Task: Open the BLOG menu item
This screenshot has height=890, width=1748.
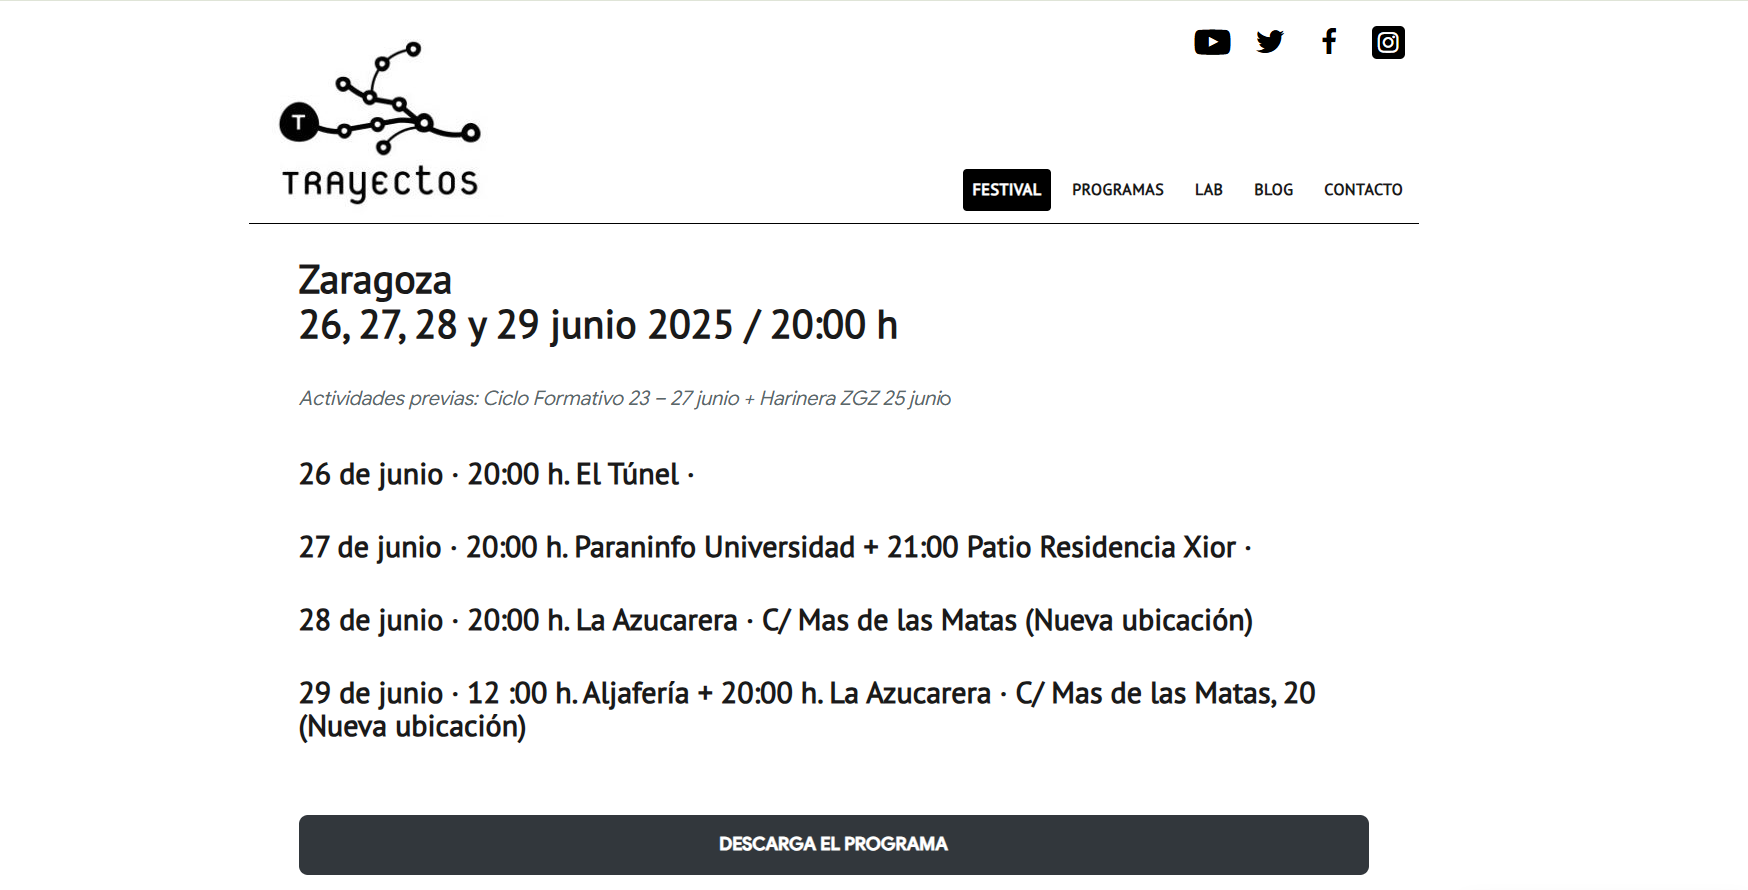Action: click(x=1274, y=190)
